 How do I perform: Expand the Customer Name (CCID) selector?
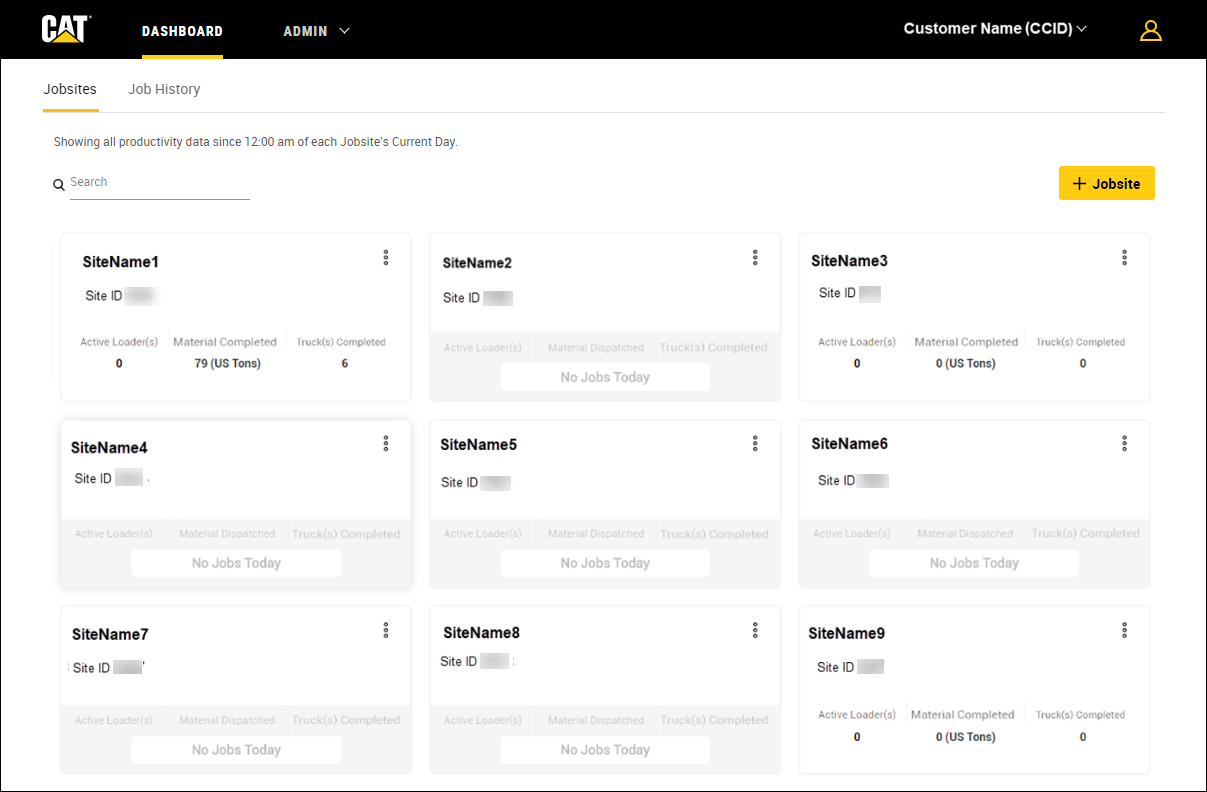click(994, 29)
